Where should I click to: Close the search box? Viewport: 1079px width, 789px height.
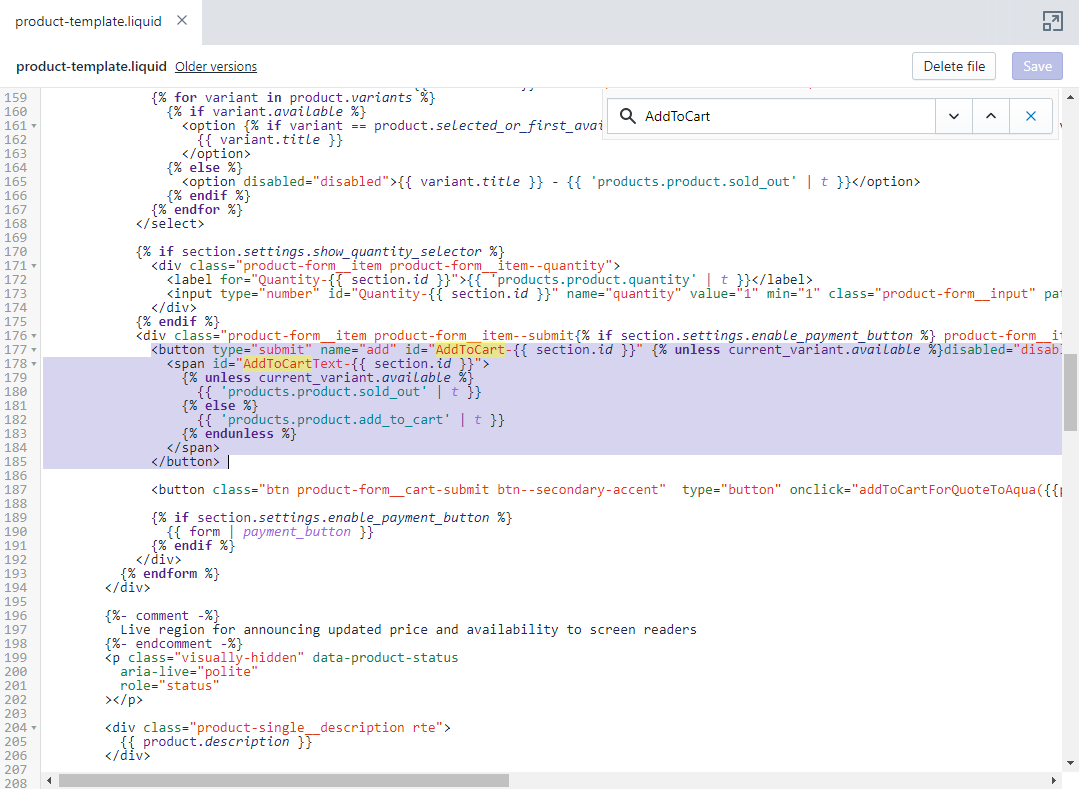pyautogui.click(x=1031, y=116)
